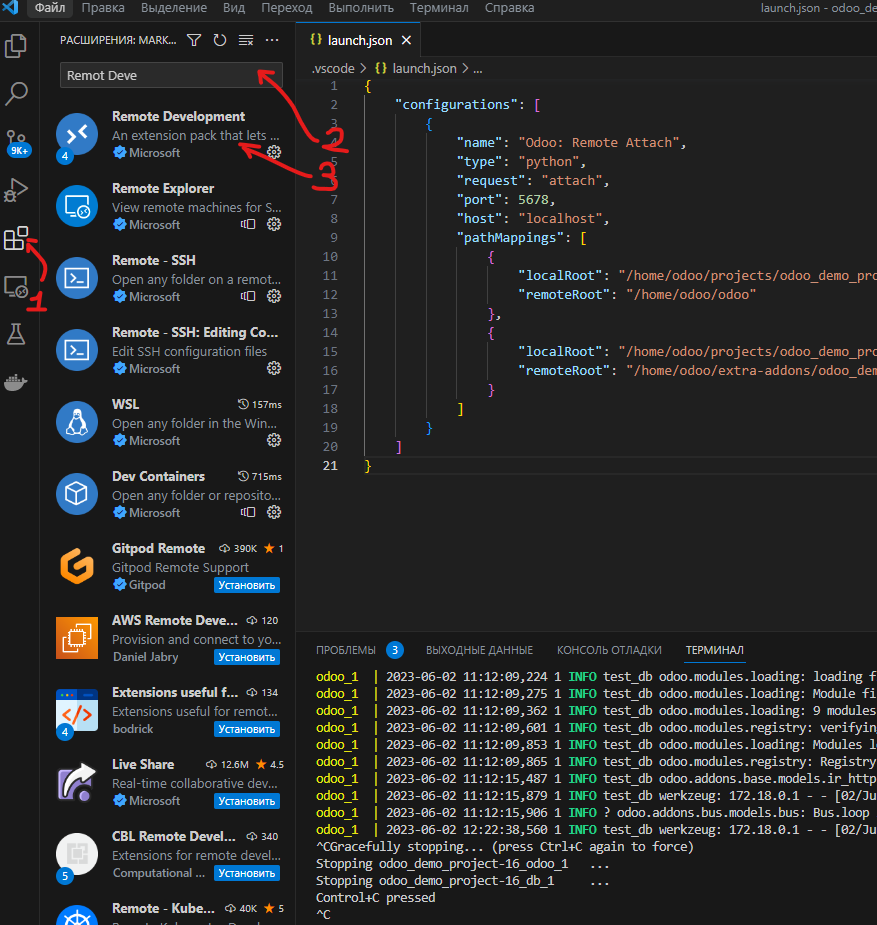Open manage gear for Dev Containers extension
Viewport: 877px width, 925px height.
(274, 512)
